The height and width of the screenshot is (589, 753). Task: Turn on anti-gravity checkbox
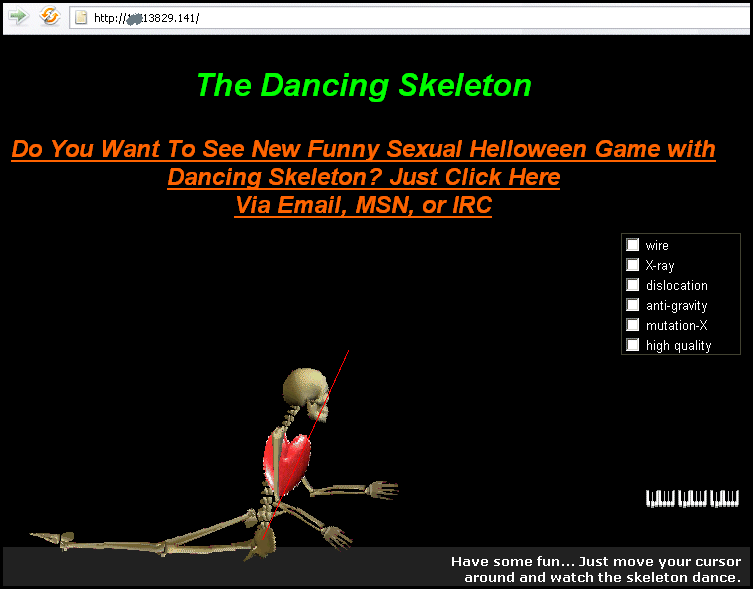coord(632,305)
